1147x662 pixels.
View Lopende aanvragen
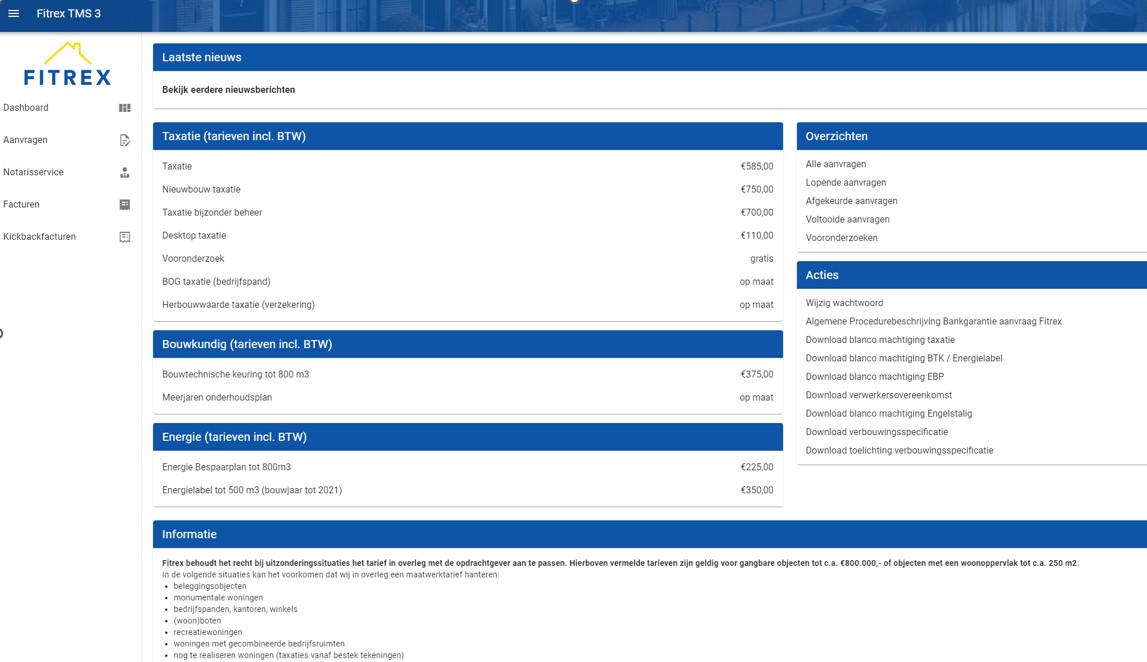[846, 183]
